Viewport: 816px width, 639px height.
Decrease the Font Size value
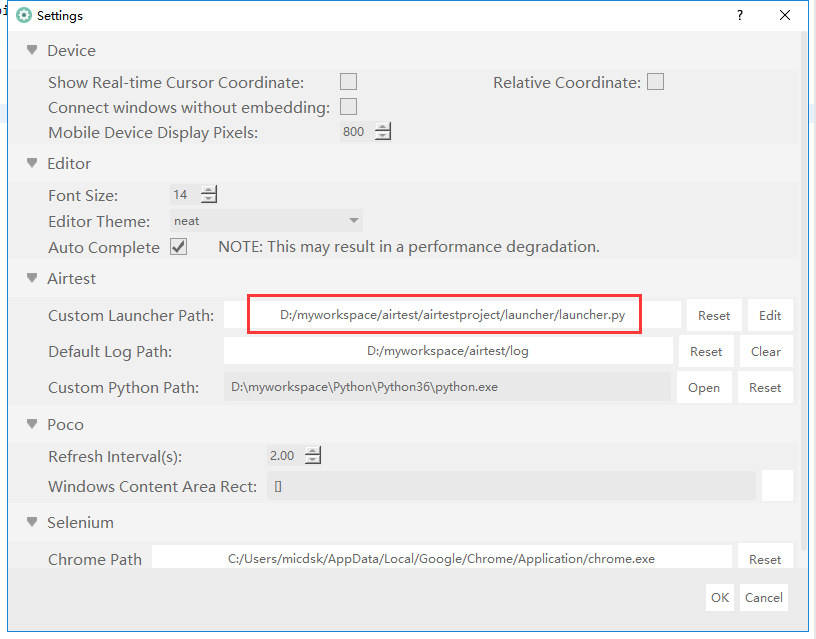click(x=209, y=199)
